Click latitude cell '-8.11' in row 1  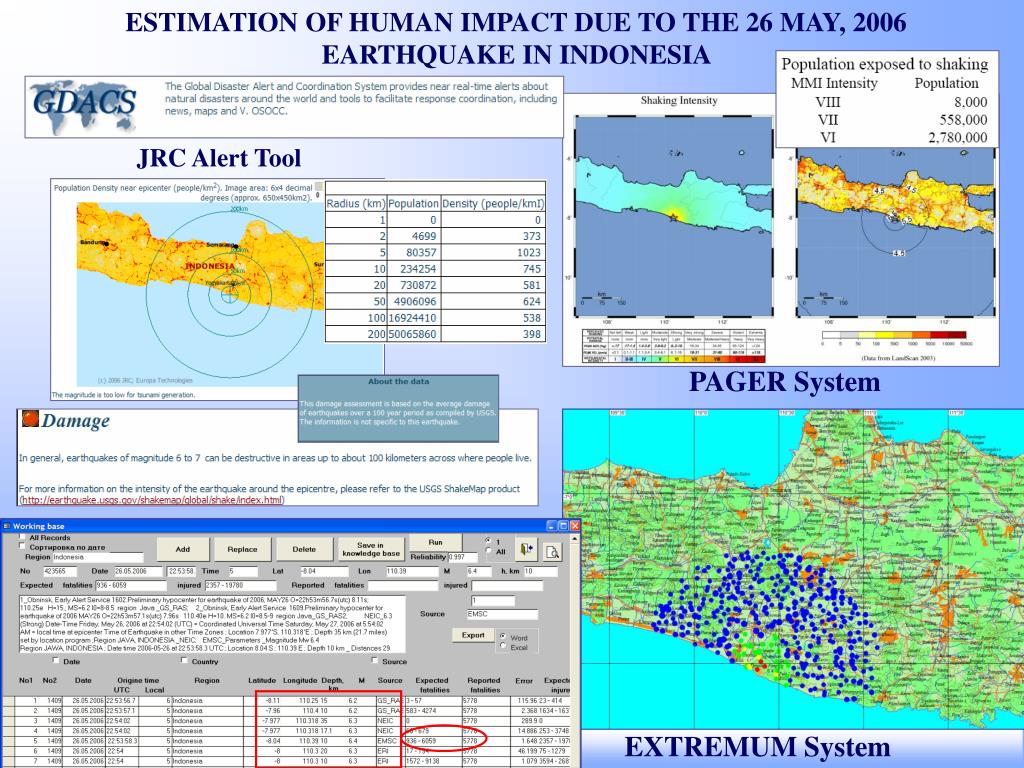272,700
